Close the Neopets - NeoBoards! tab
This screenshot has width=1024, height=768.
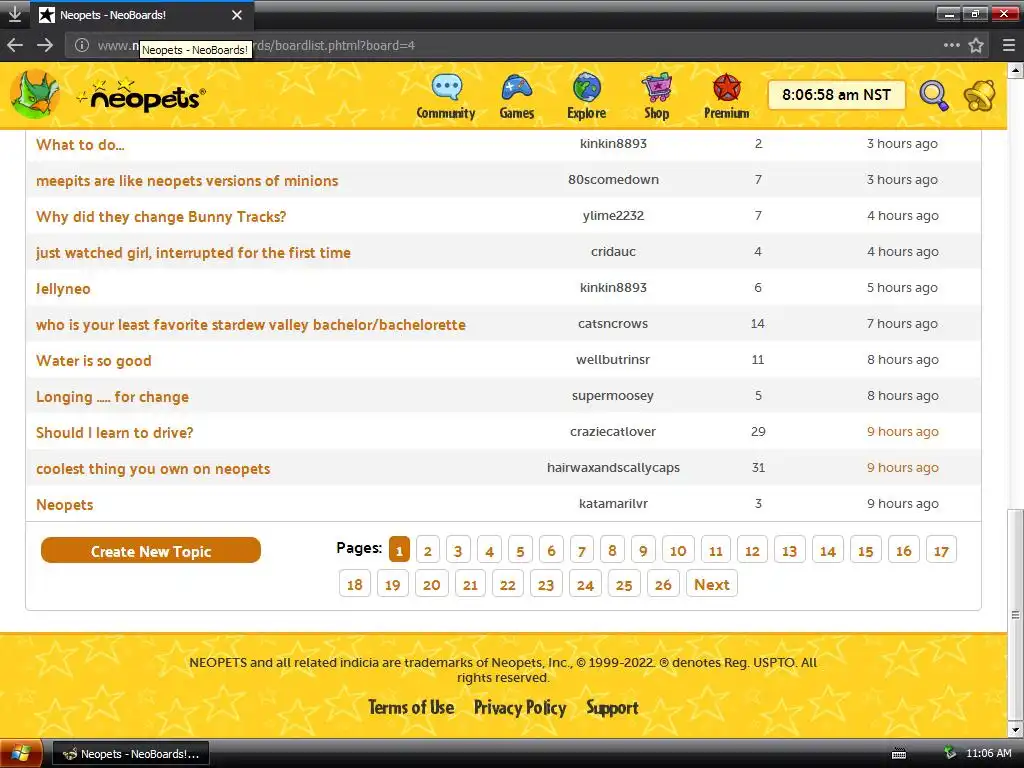237,14
